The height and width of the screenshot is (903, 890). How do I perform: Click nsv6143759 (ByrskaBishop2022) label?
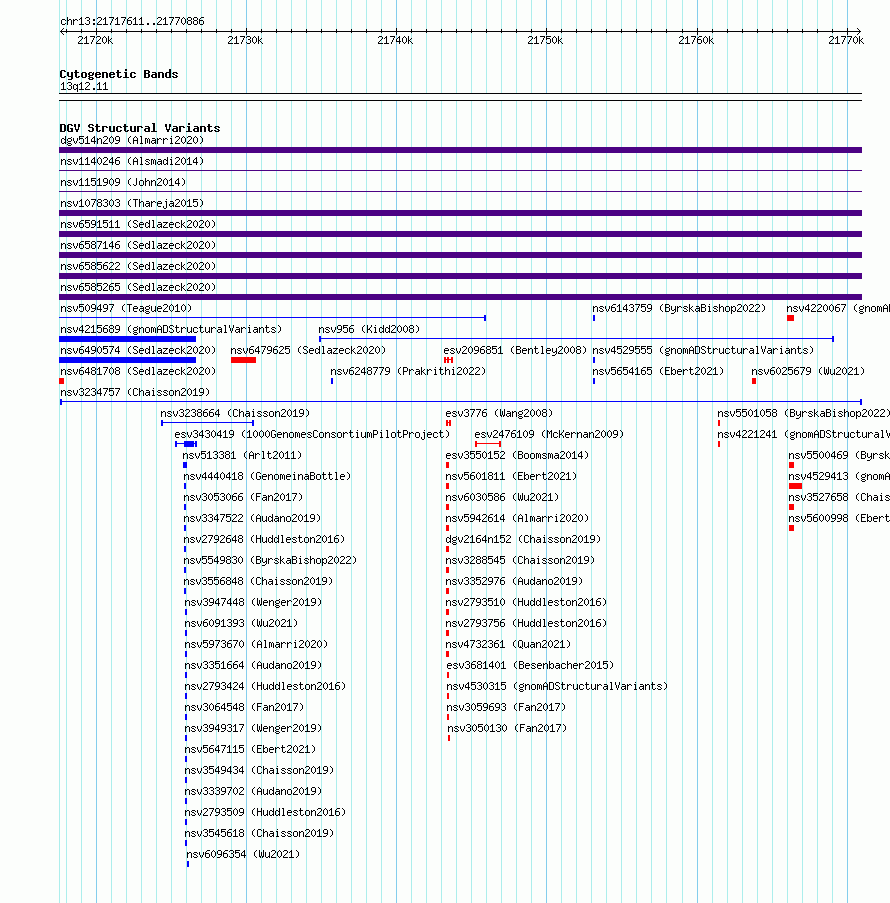pos(679,308)
